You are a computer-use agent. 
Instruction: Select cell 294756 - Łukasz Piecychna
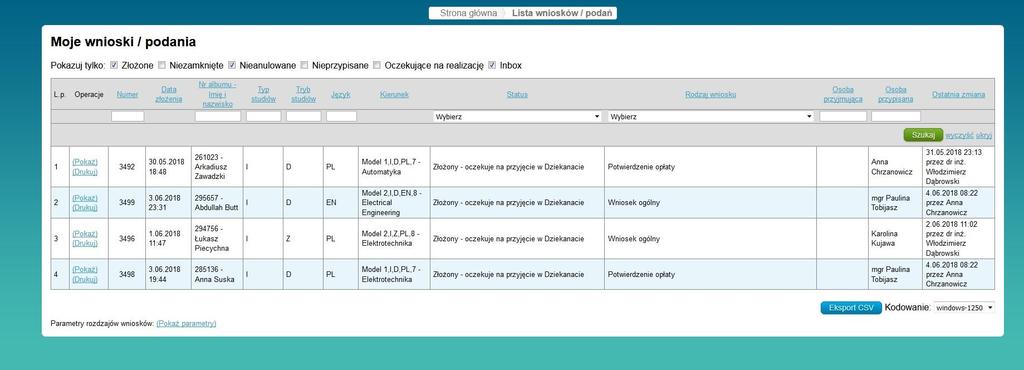[x=217, y=238]
